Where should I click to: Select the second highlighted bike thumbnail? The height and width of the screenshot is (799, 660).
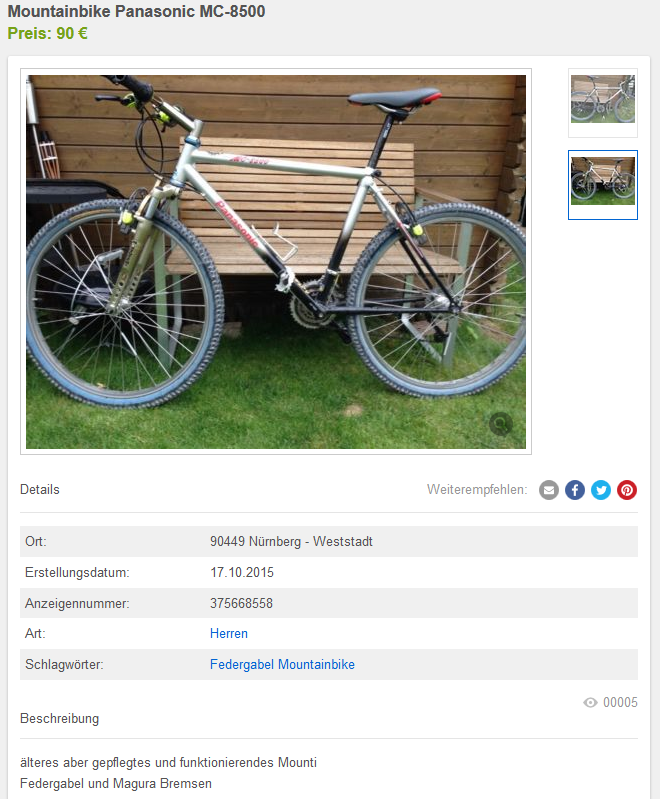[x=603, y=185]
